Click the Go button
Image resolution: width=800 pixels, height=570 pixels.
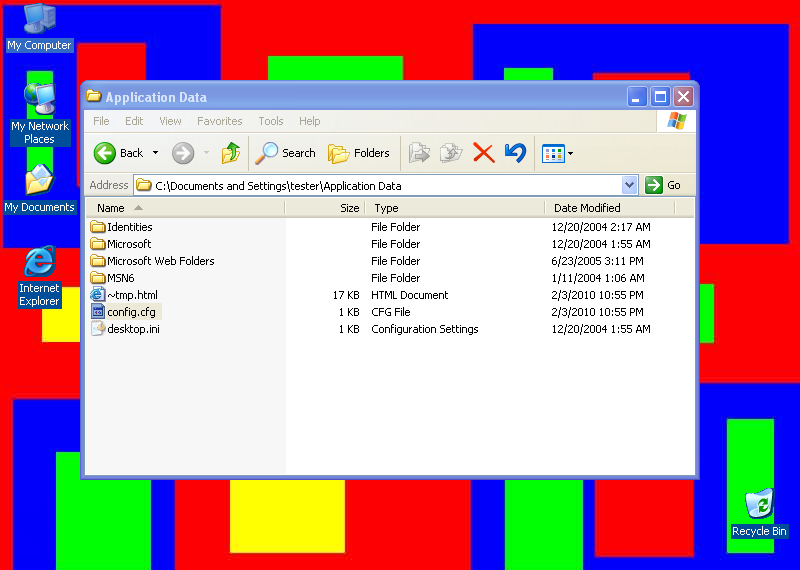click(x=663, y=185)
